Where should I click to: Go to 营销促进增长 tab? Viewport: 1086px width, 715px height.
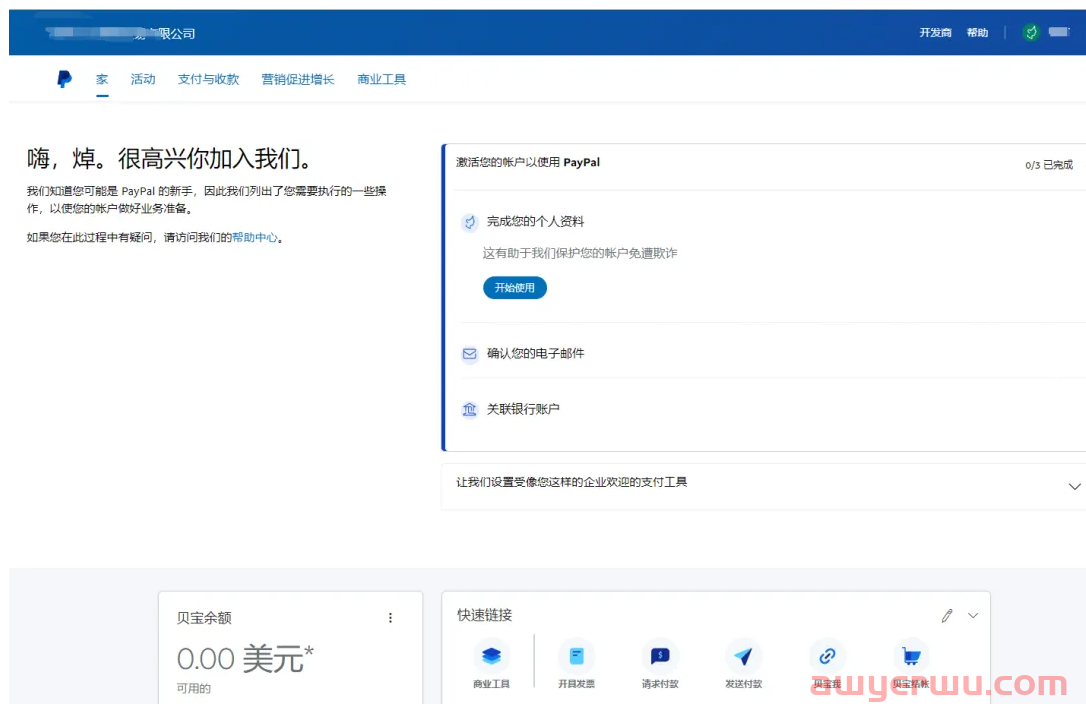(298, 79)
